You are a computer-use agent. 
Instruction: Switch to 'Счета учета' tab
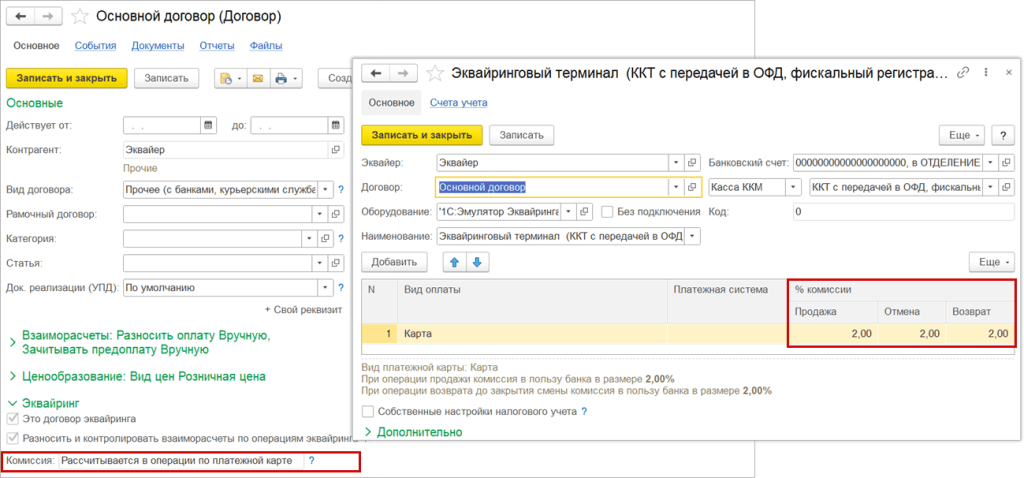458,102
